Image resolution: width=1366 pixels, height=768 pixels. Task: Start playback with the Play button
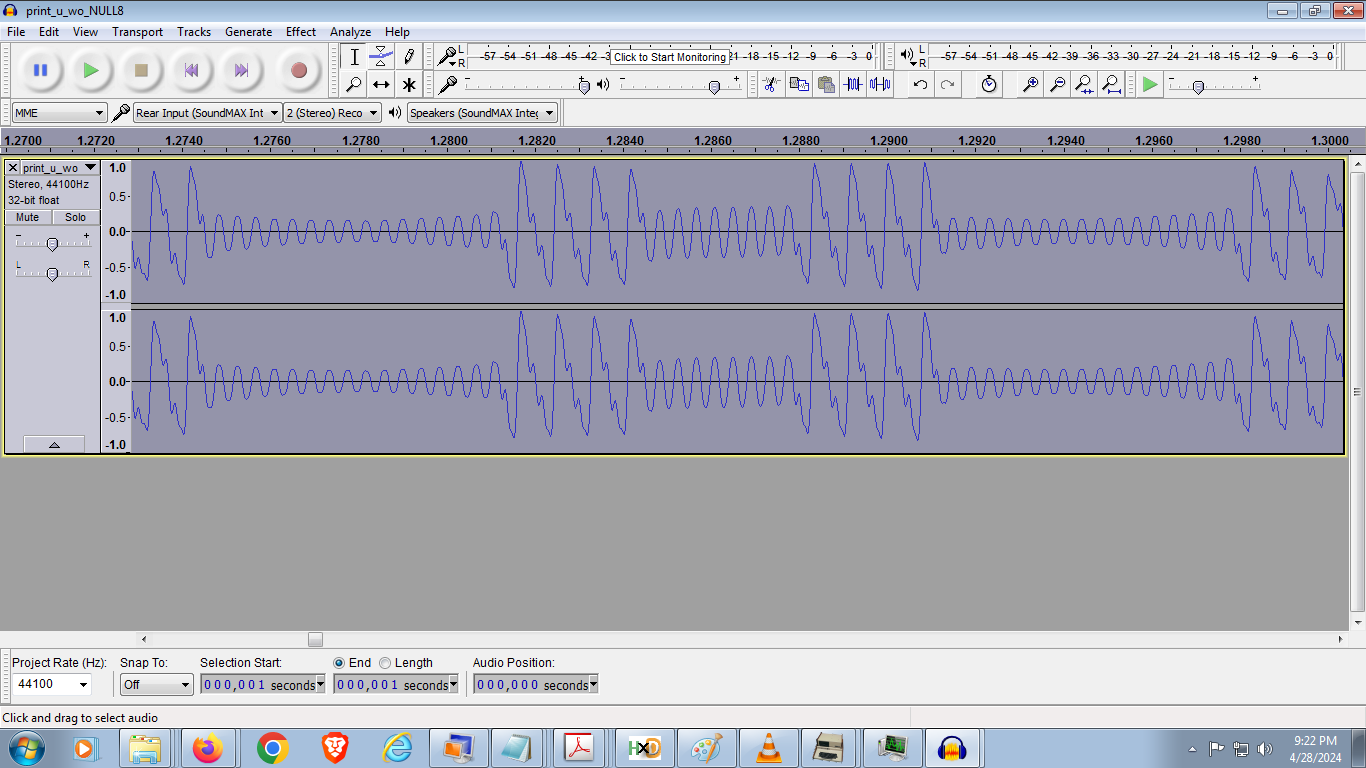tap(91, 70)
